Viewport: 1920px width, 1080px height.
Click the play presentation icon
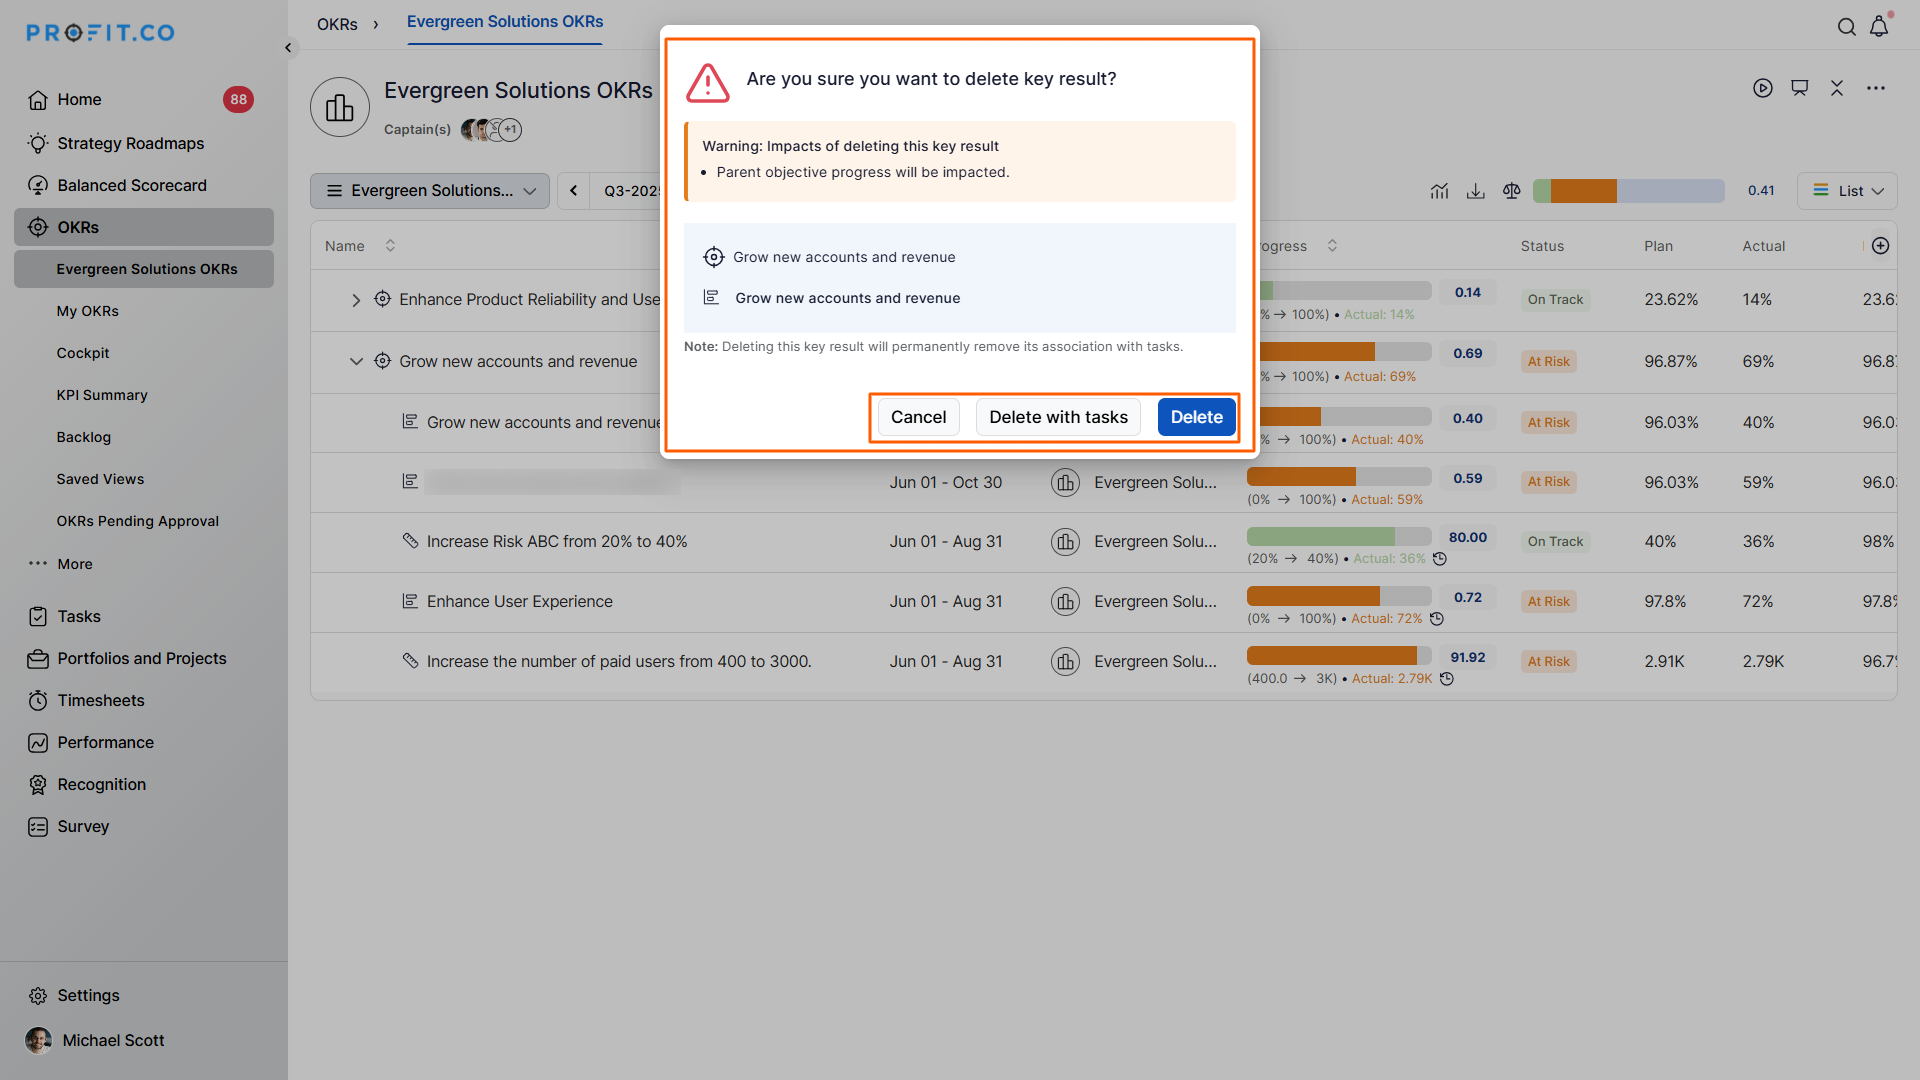point(1762,88)
